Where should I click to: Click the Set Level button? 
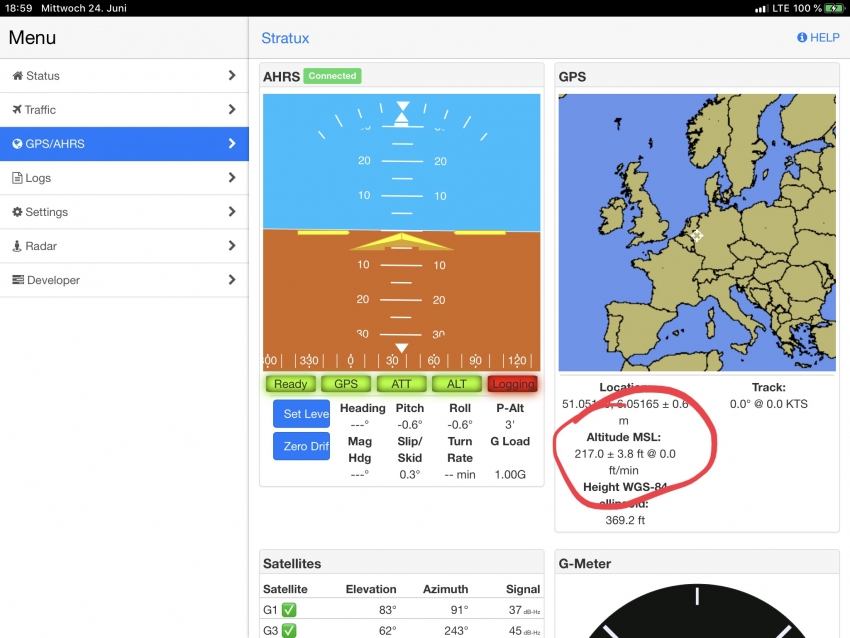pyautogui.click(x=301, y=414)
